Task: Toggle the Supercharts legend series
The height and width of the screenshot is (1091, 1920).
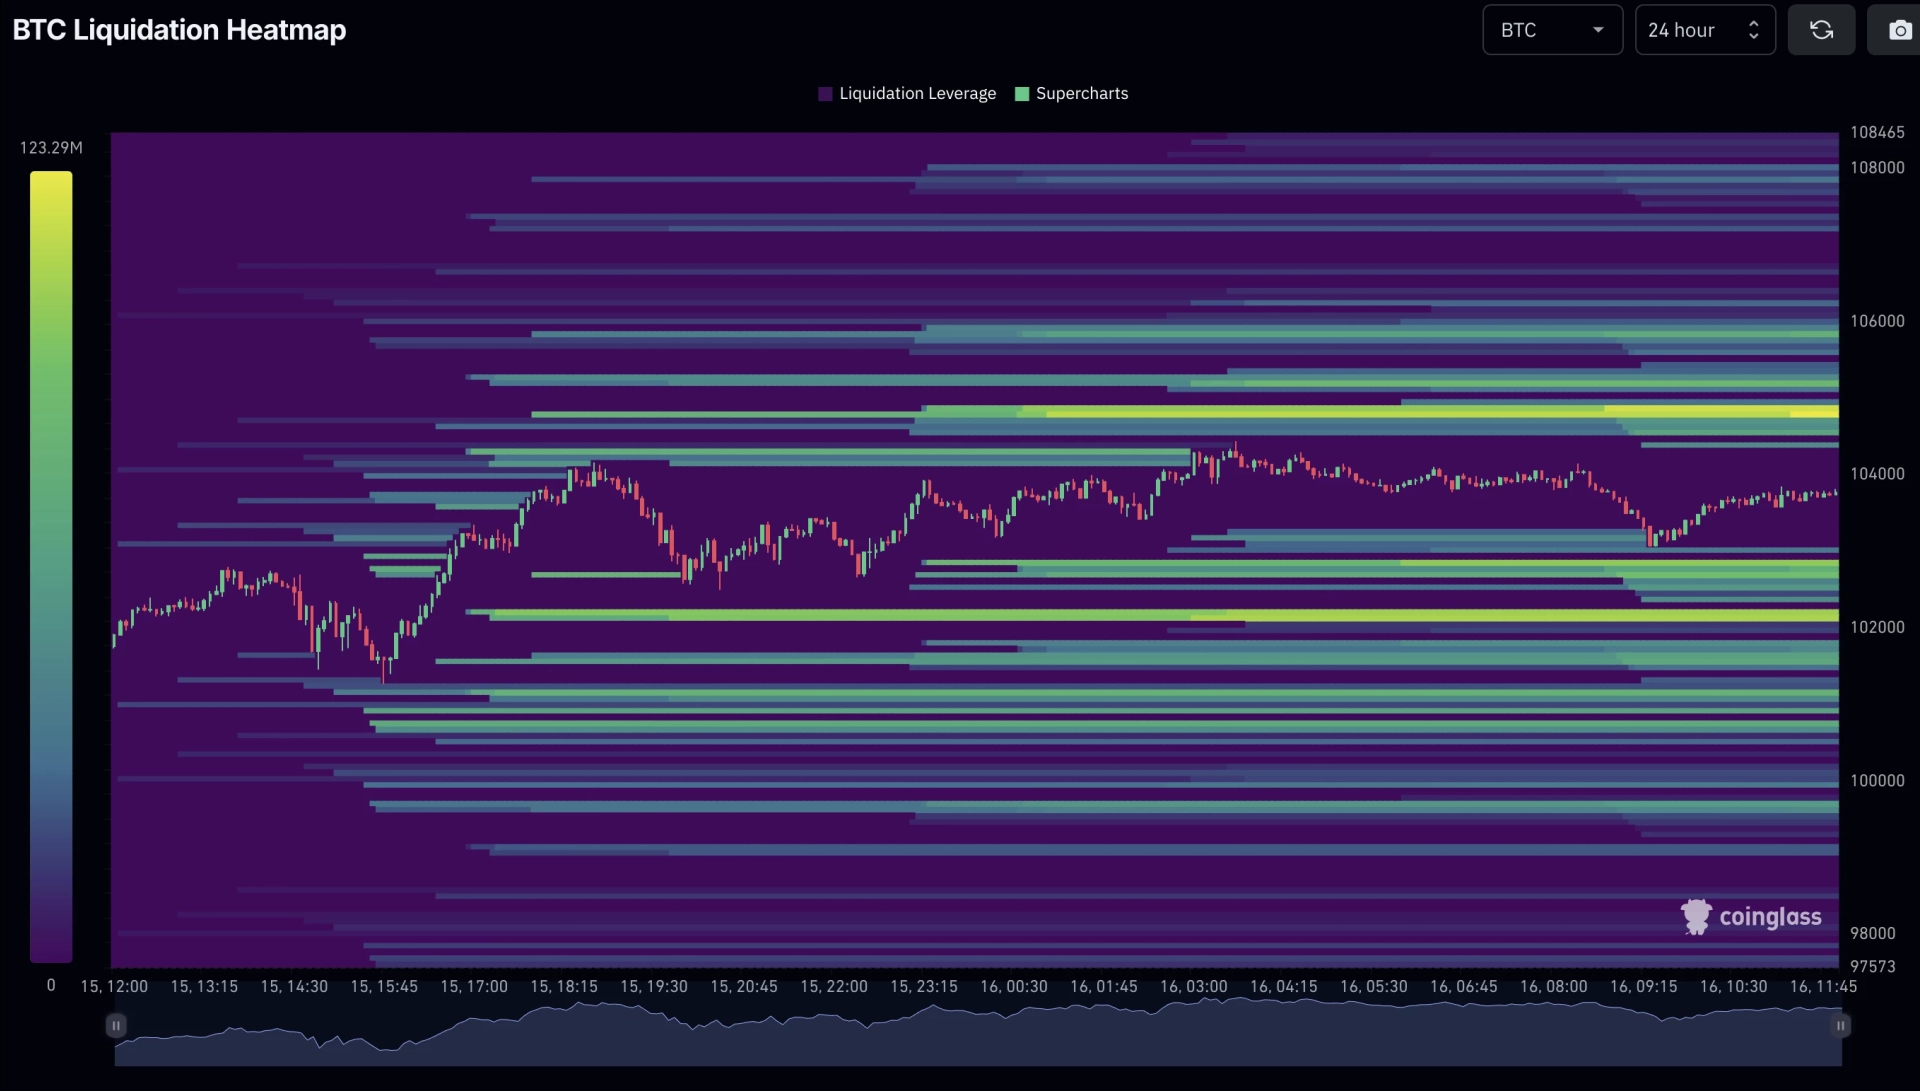Action: point(1071,94)
